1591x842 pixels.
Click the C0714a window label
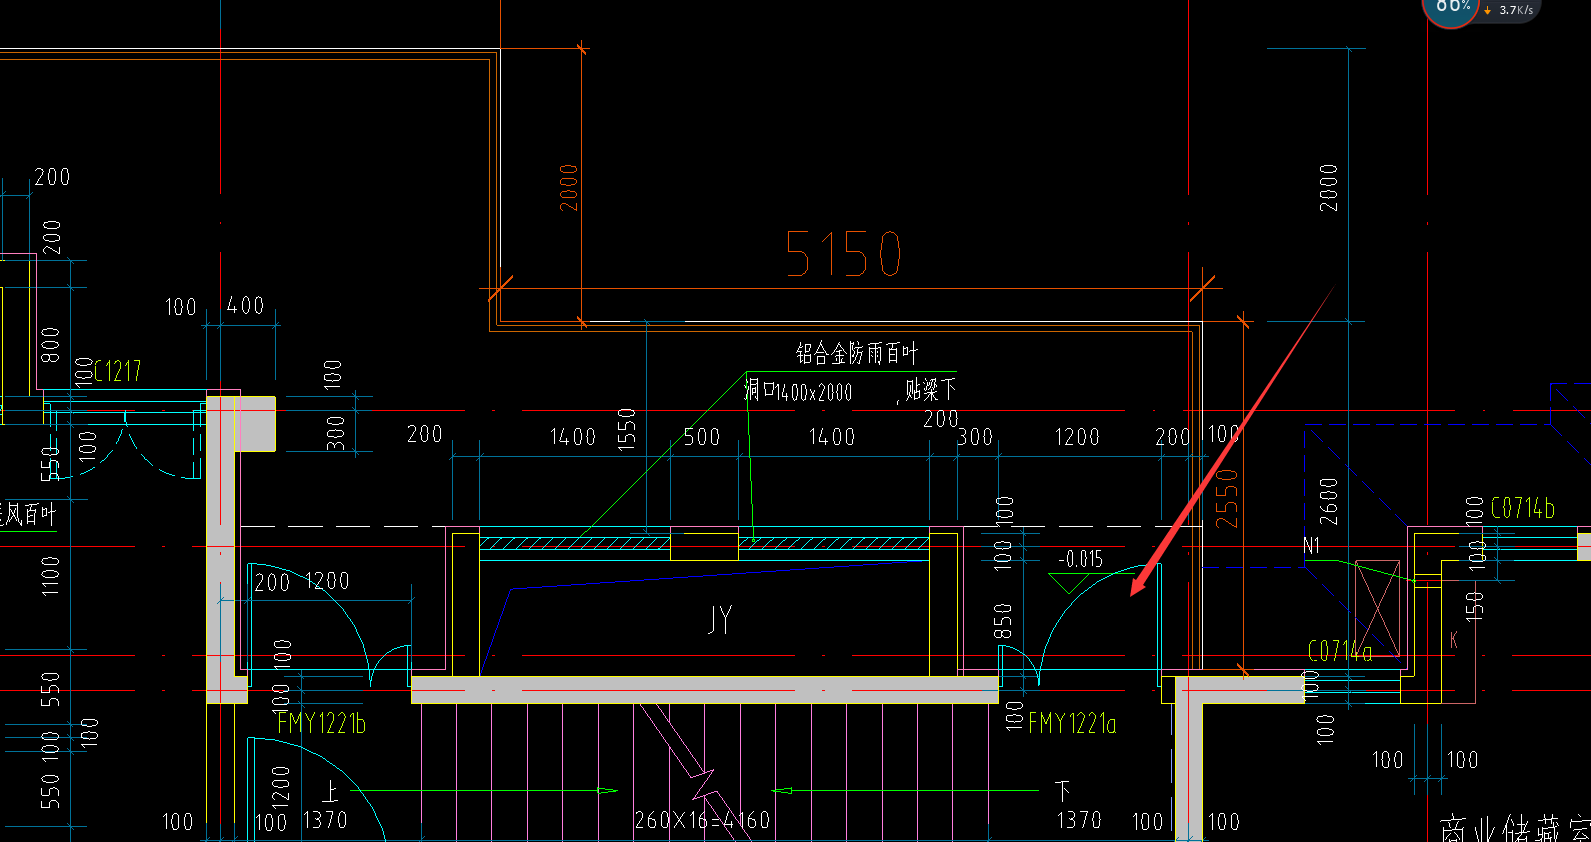[1340, 652]
